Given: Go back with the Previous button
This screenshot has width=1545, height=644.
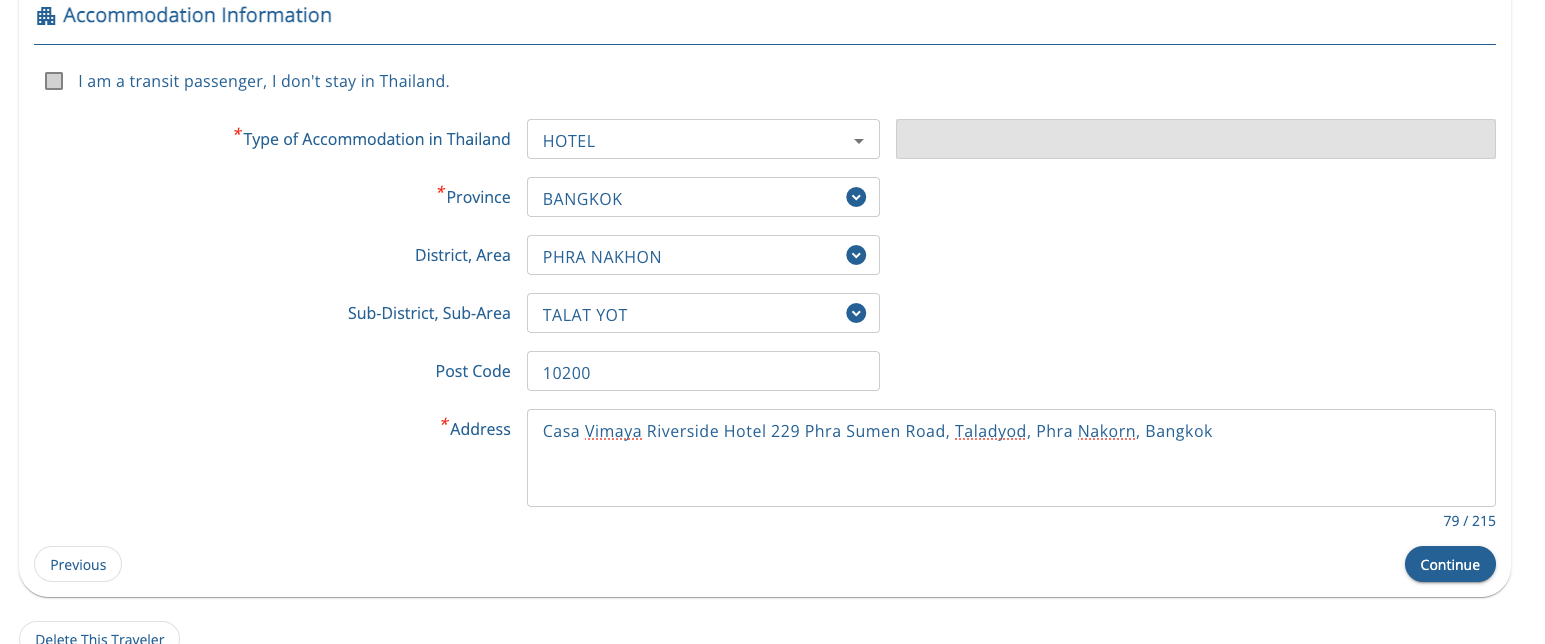Looking at the screenshot, I should tap(78, 565).
